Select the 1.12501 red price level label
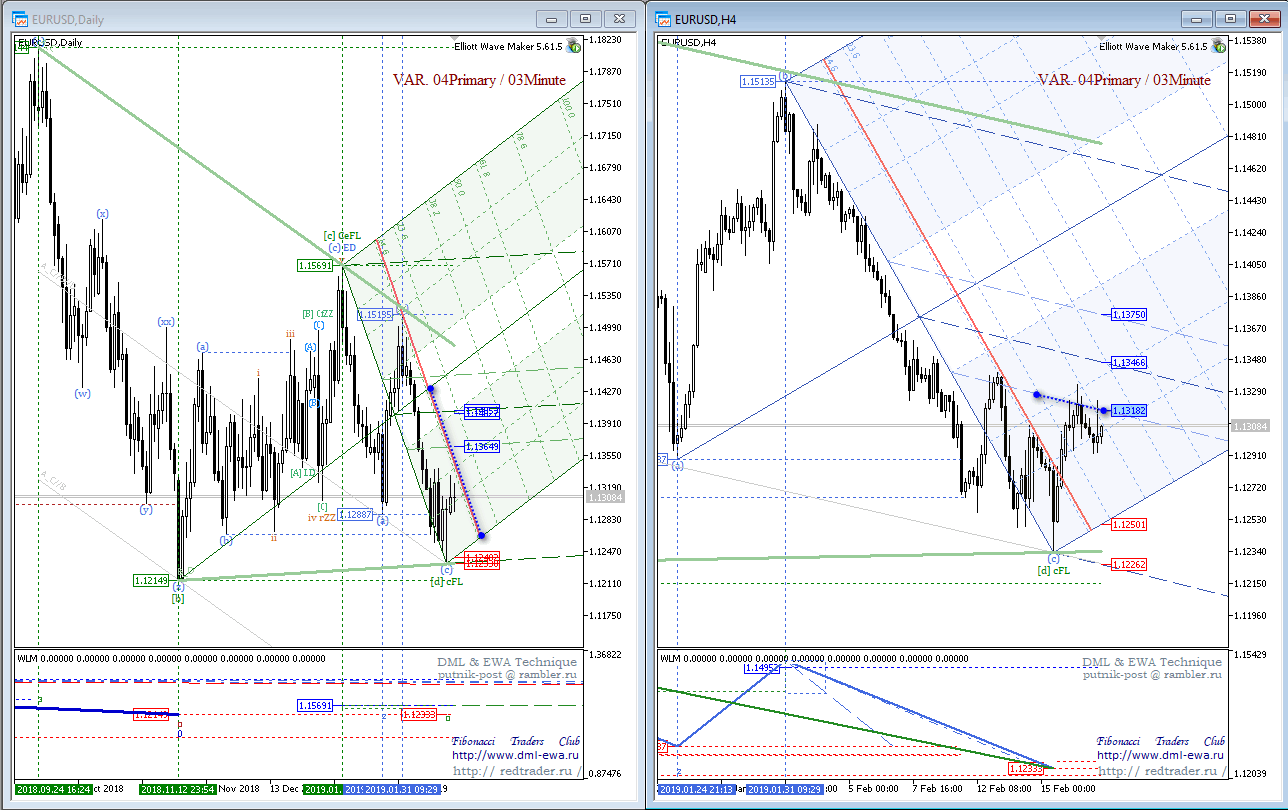The image size is (1288, 810). [x=1128, y=524]
